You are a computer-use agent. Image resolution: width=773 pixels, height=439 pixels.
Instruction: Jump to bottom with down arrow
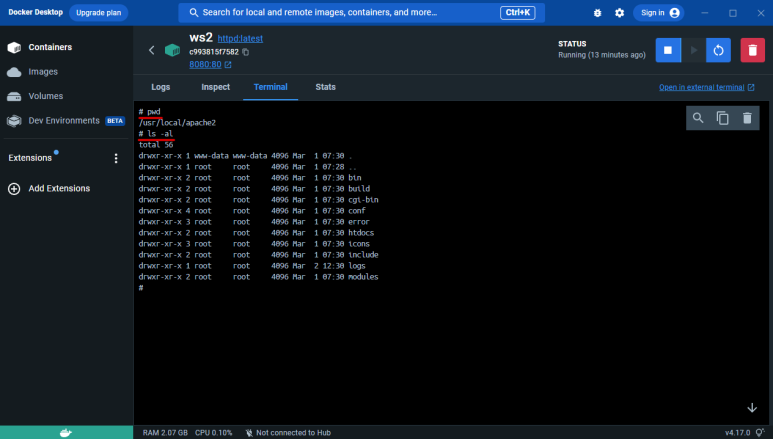pos(752,408)
